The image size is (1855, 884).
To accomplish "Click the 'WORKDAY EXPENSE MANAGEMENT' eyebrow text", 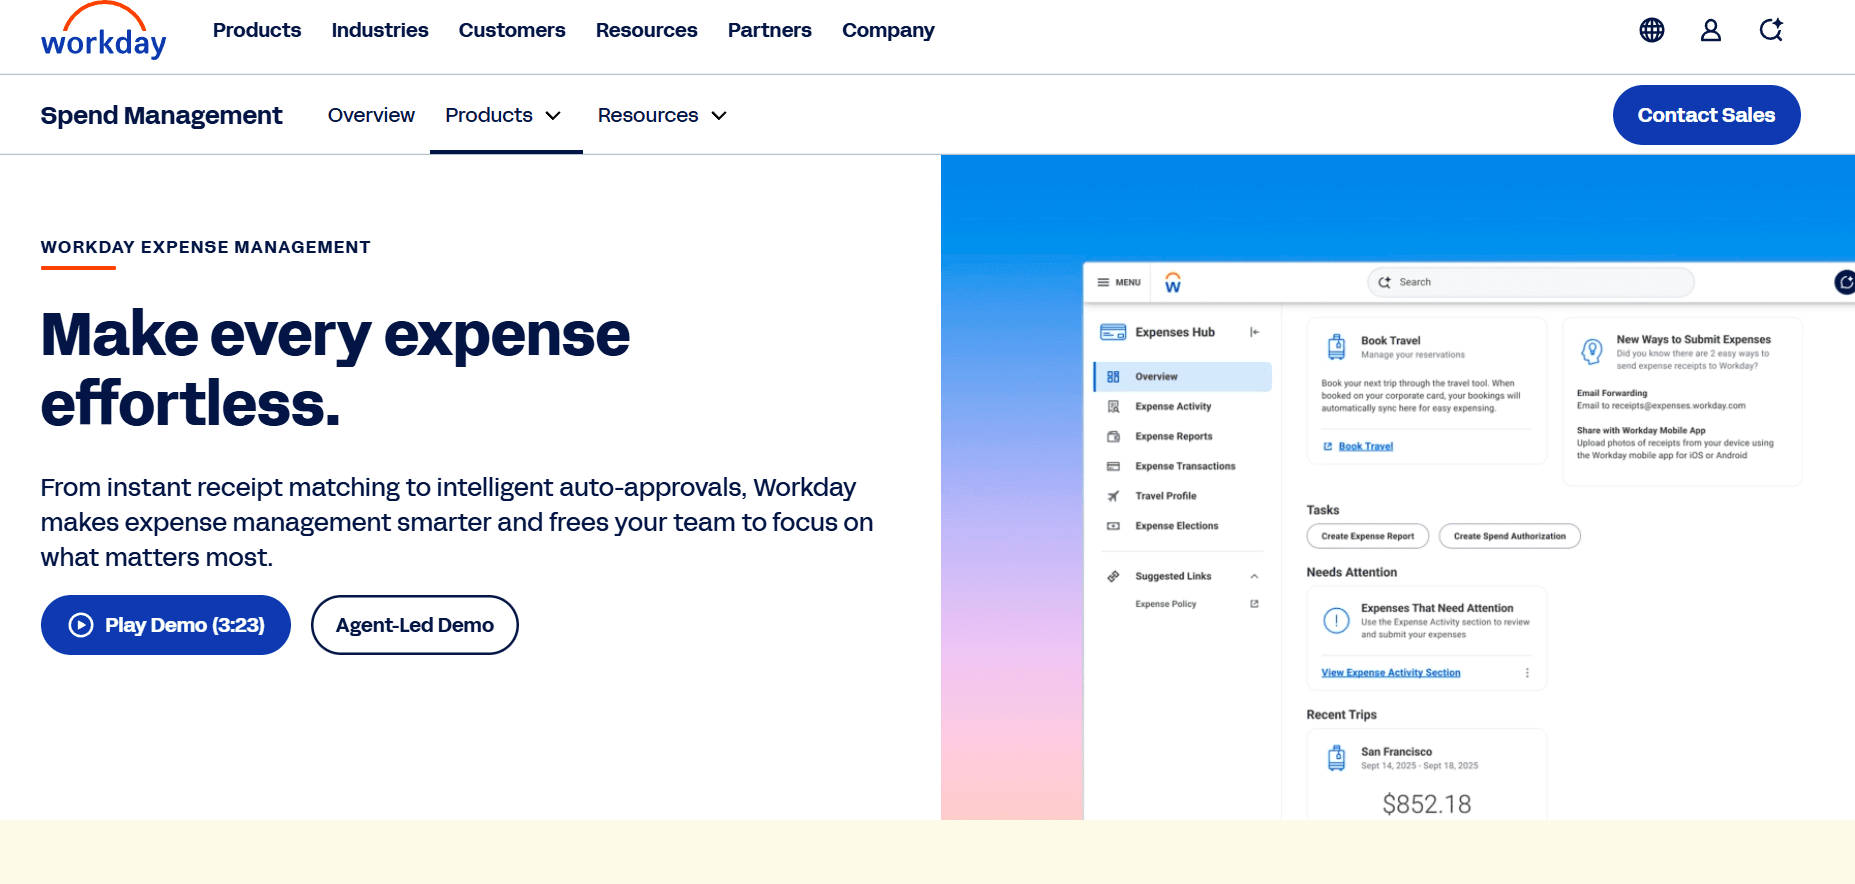I will point(206,247).
